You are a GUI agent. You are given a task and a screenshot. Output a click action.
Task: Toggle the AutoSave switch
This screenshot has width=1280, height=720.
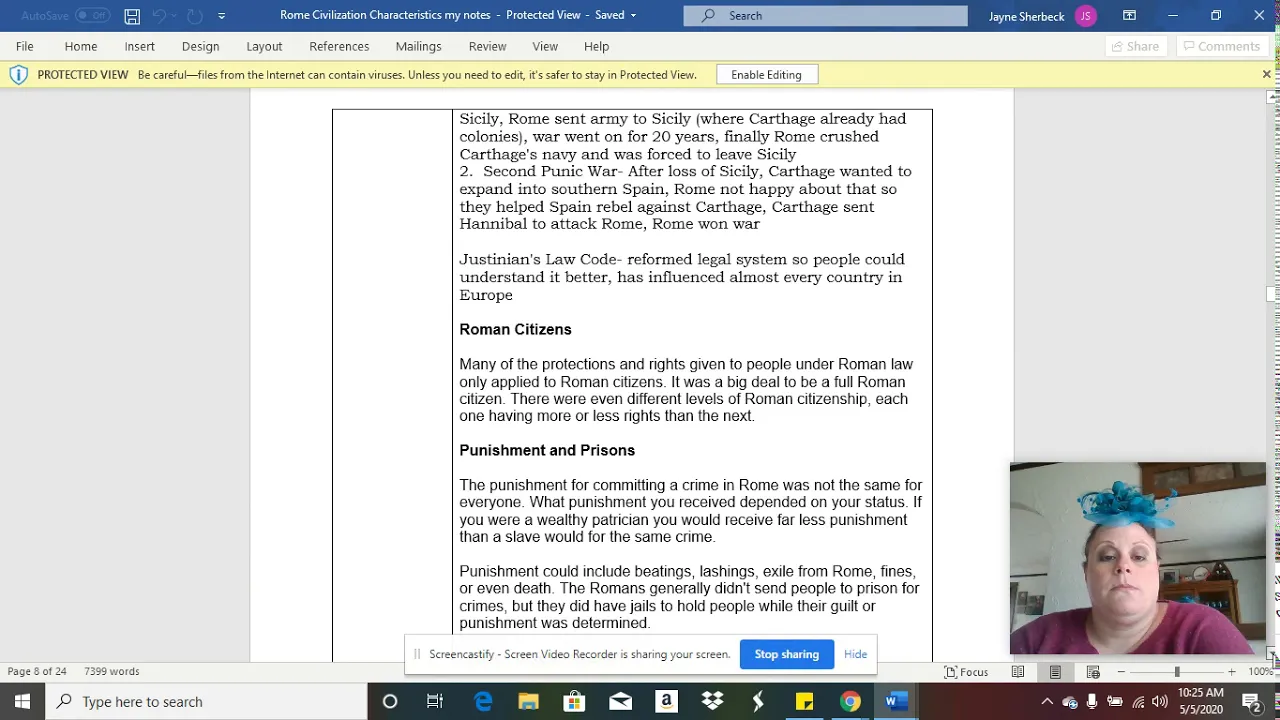tap(92, 16)
